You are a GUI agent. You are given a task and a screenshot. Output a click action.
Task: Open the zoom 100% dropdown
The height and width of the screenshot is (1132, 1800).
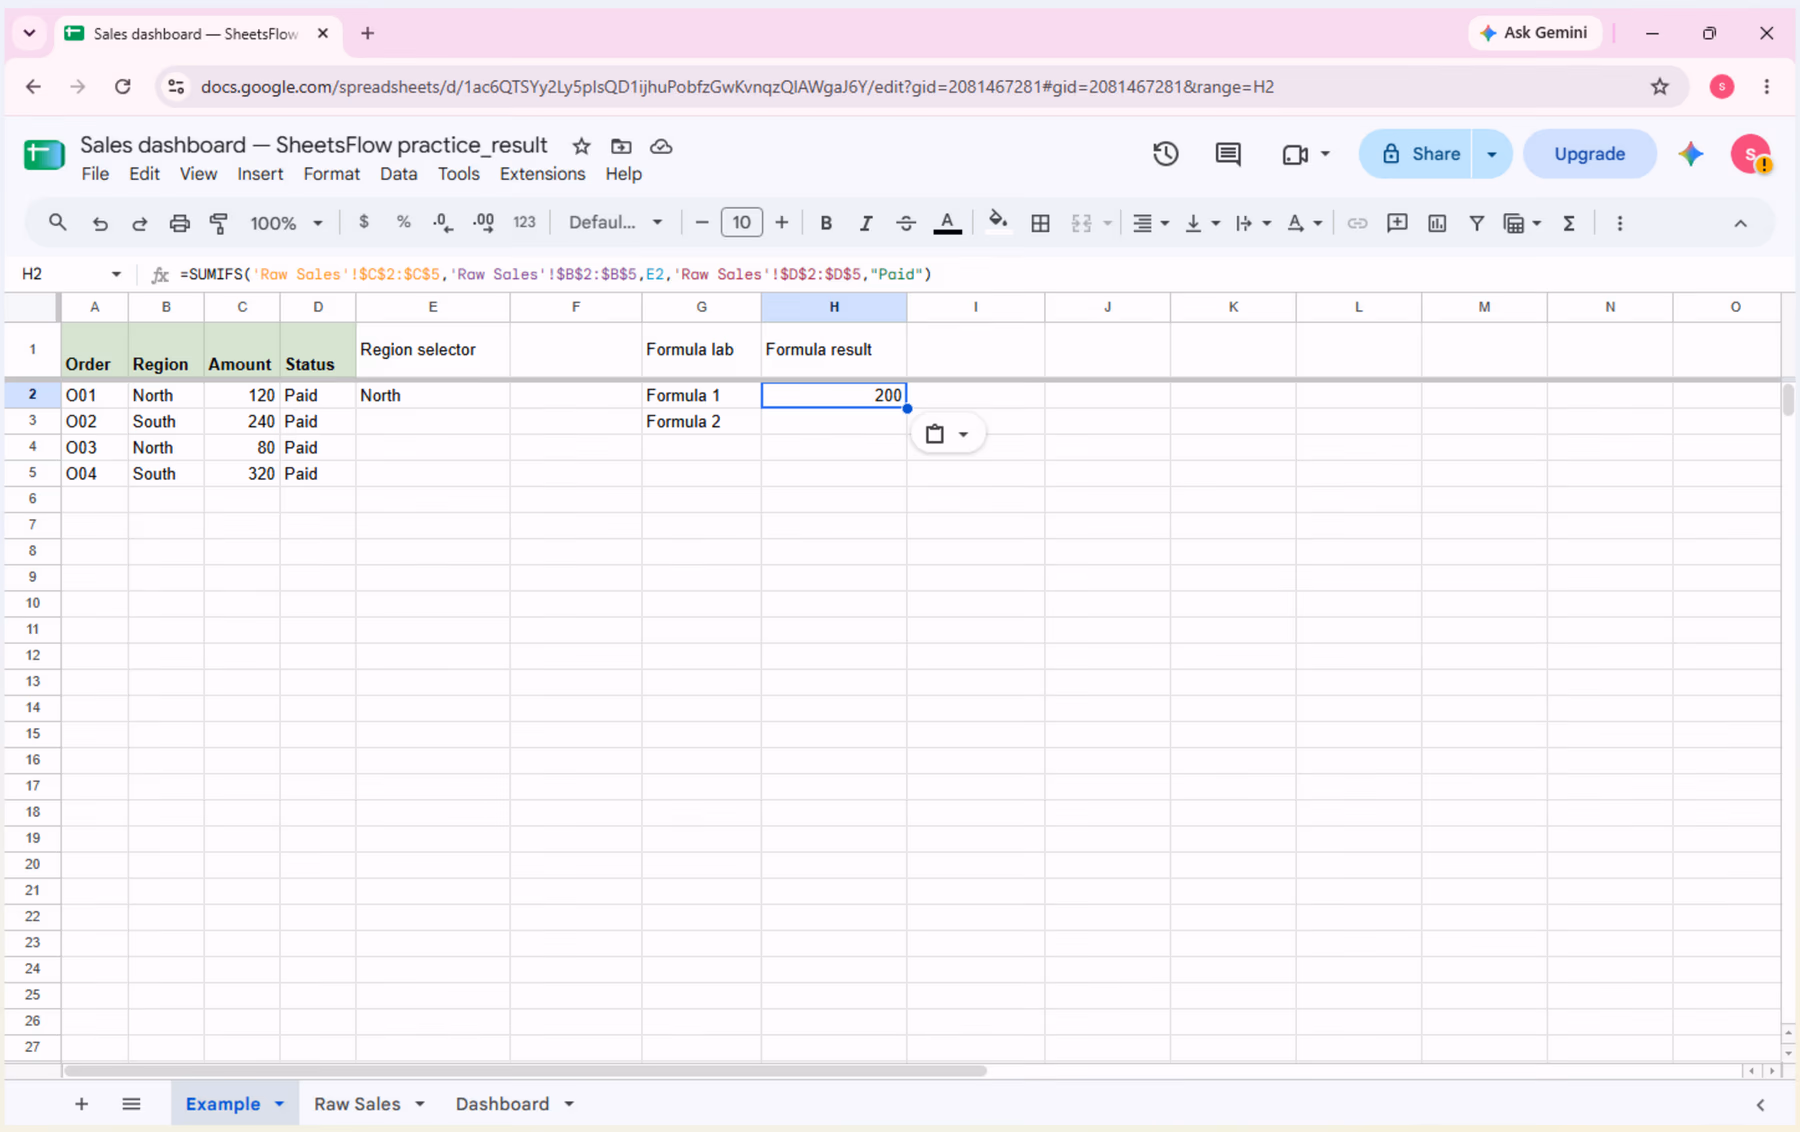(x=286, y=223)
